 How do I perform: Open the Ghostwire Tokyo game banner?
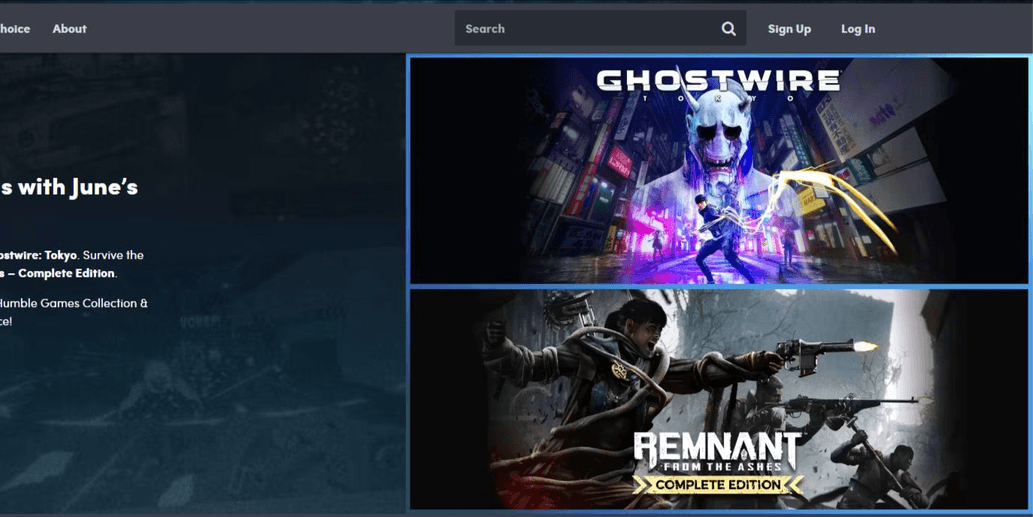click(x=719, y=171)
